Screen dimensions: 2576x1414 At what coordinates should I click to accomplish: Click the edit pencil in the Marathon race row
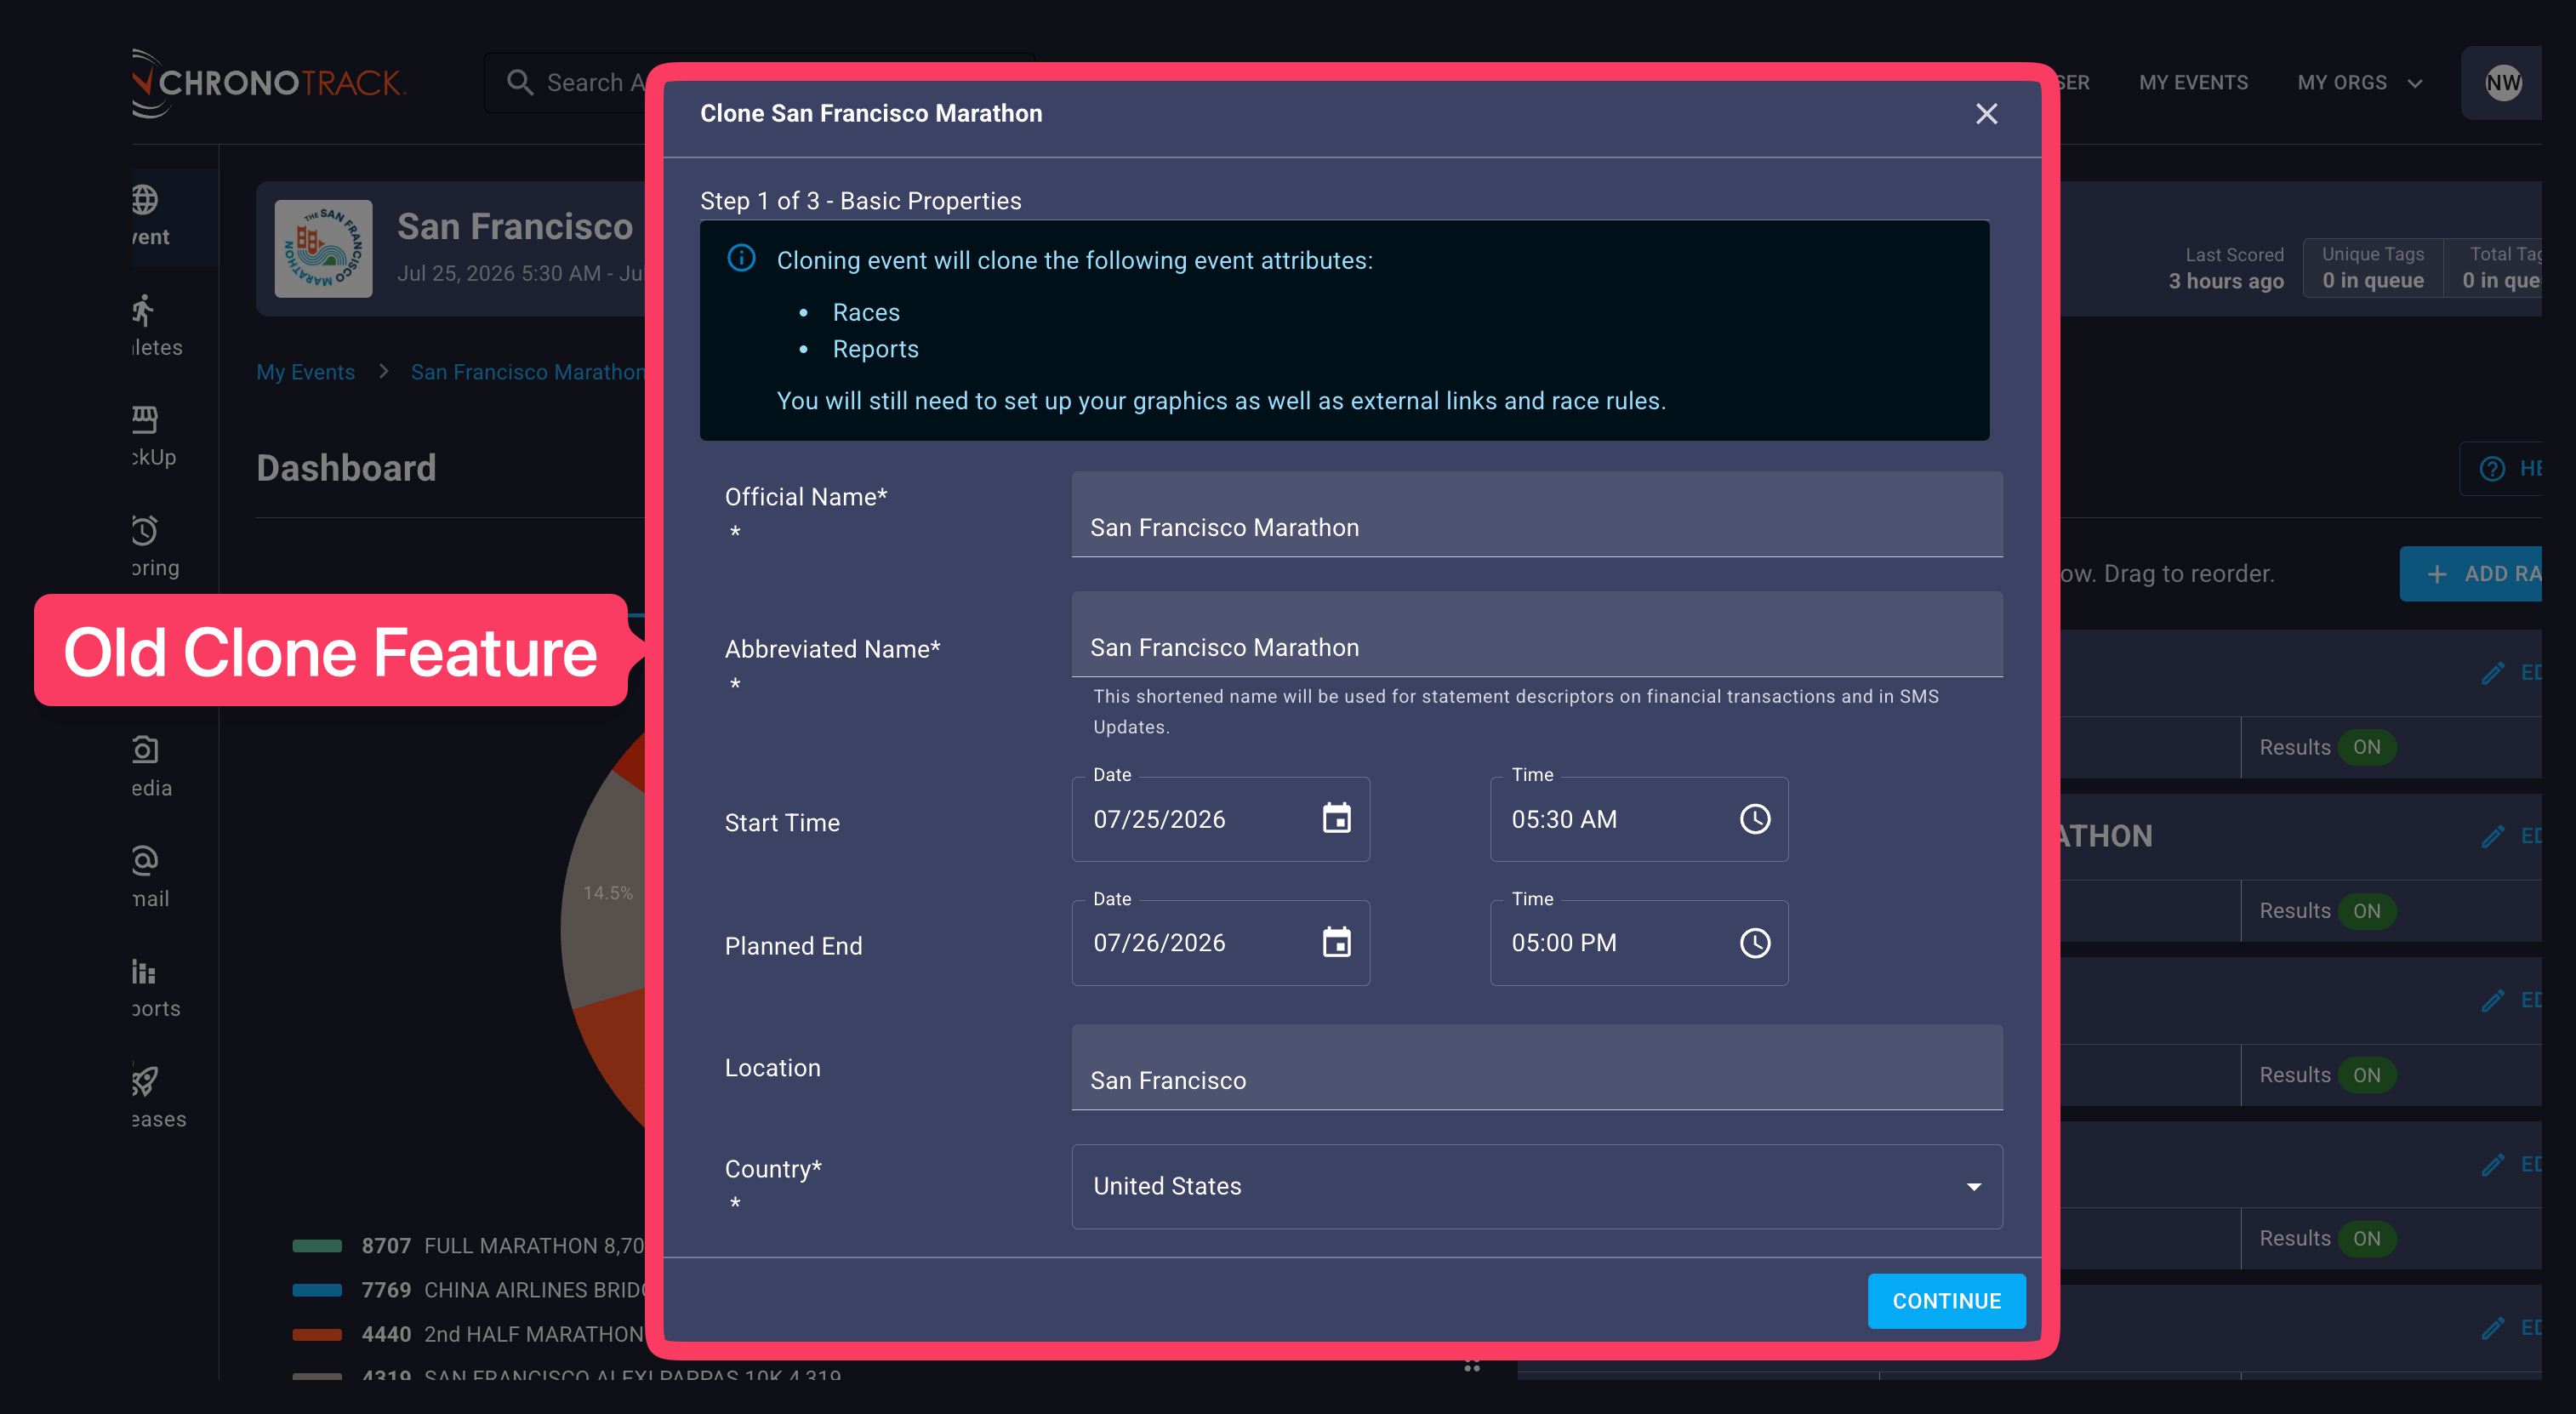click(2493, 836)
